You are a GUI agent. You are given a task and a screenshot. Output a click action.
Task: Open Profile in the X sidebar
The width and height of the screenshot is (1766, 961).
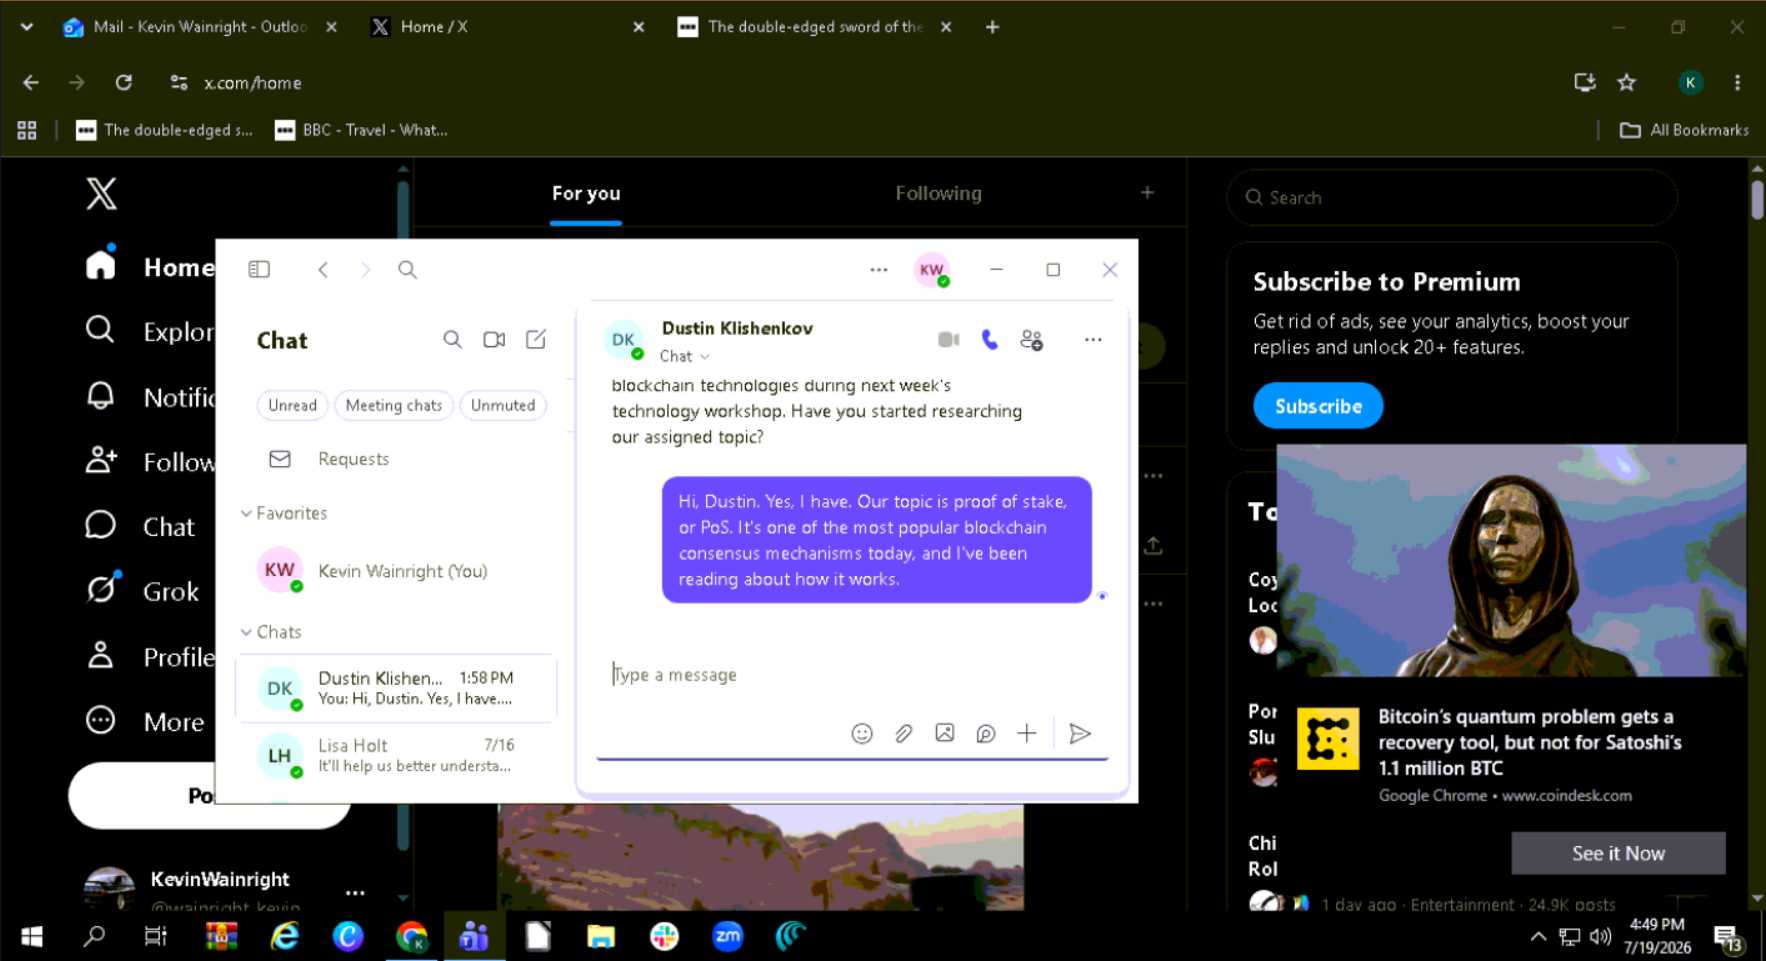click(150, 657)
